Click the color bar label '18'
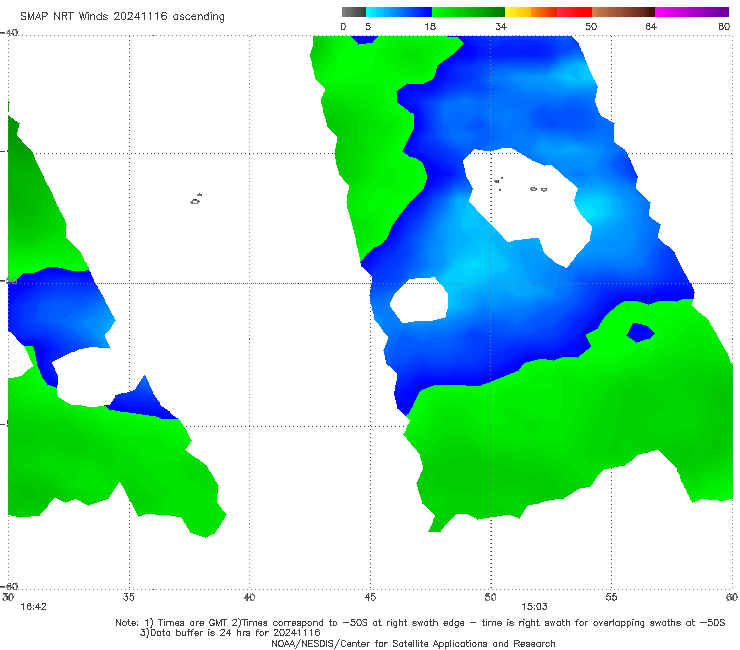 (x=430, y=27)
